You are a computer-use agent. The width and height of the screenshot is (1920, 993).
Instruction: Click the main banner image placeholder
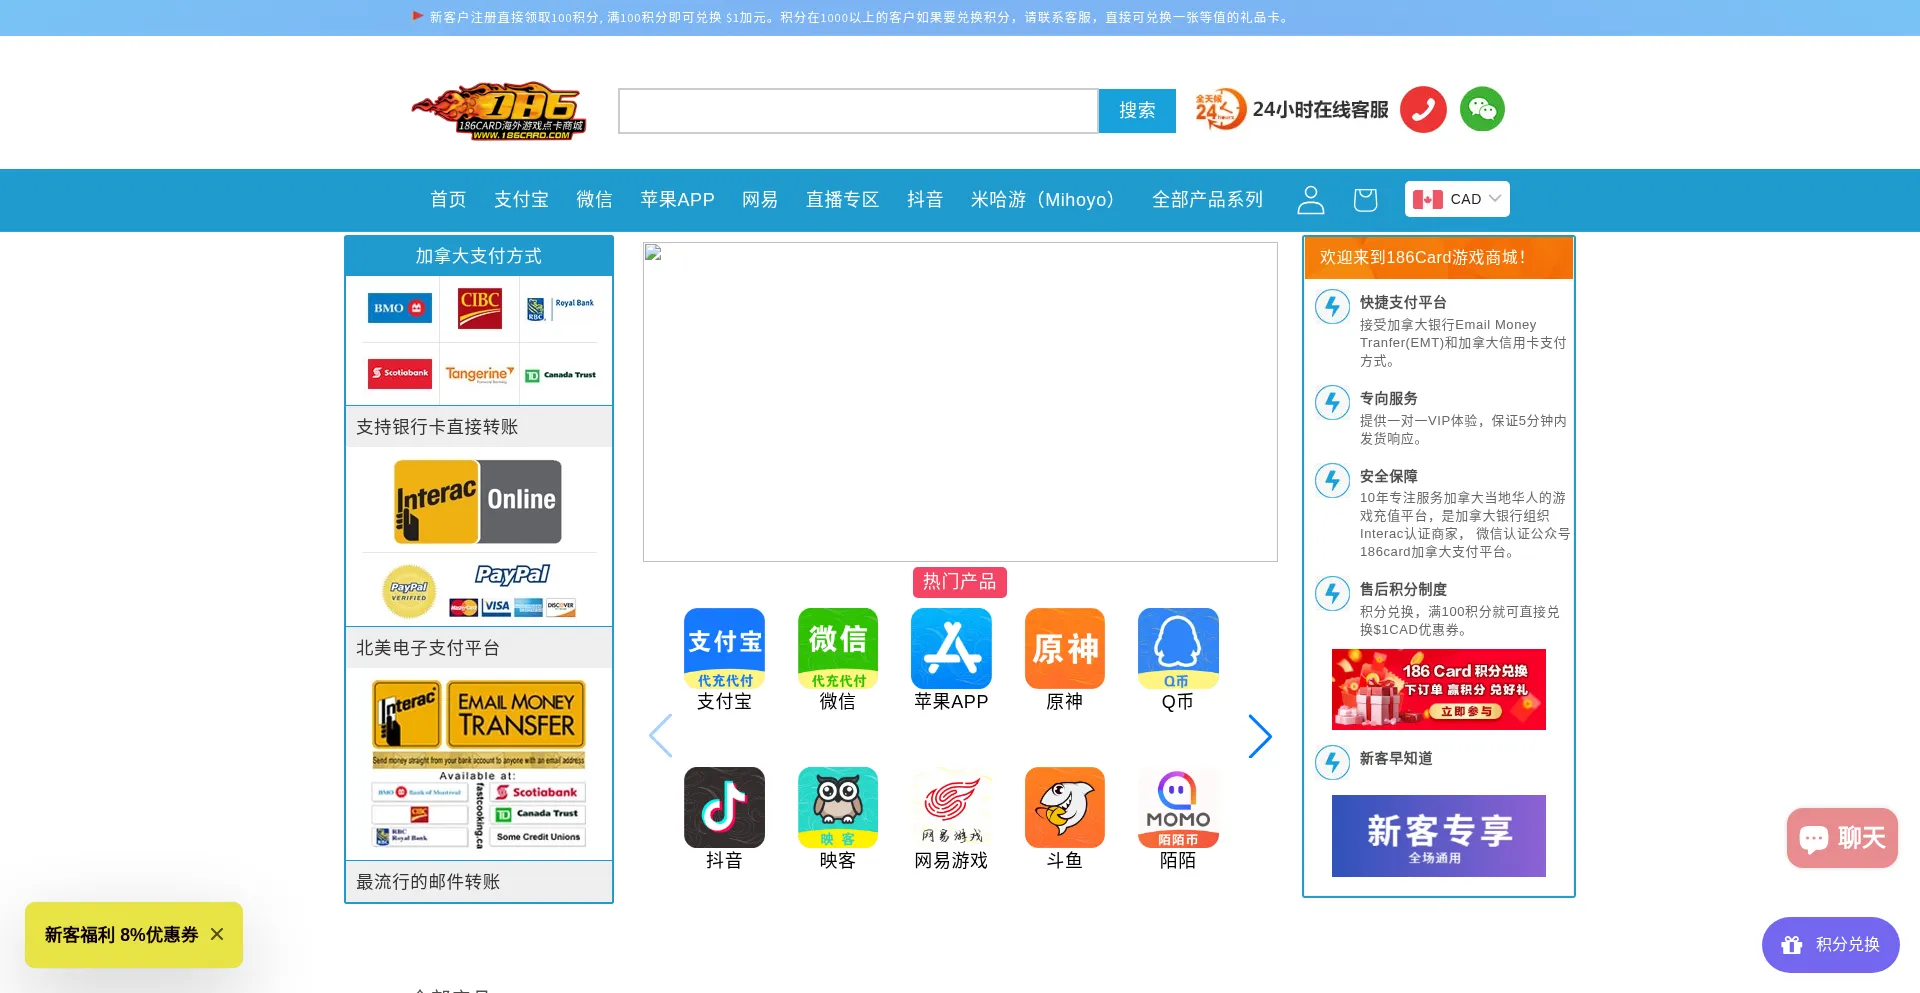(x=960, y=402)
